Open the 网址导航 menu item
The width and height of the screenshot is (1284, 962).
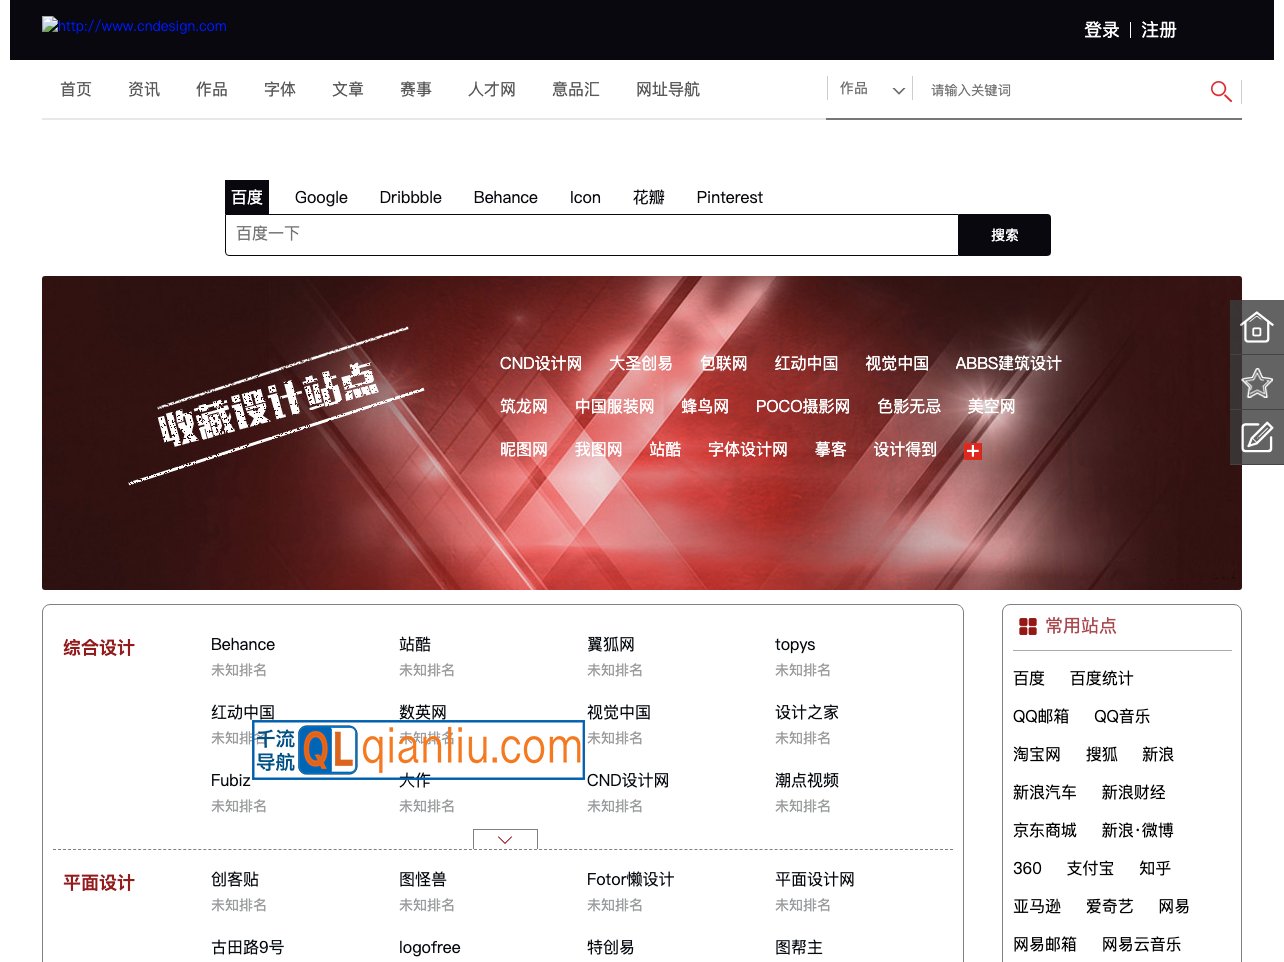pyautogui.click(x=667, y=89)
